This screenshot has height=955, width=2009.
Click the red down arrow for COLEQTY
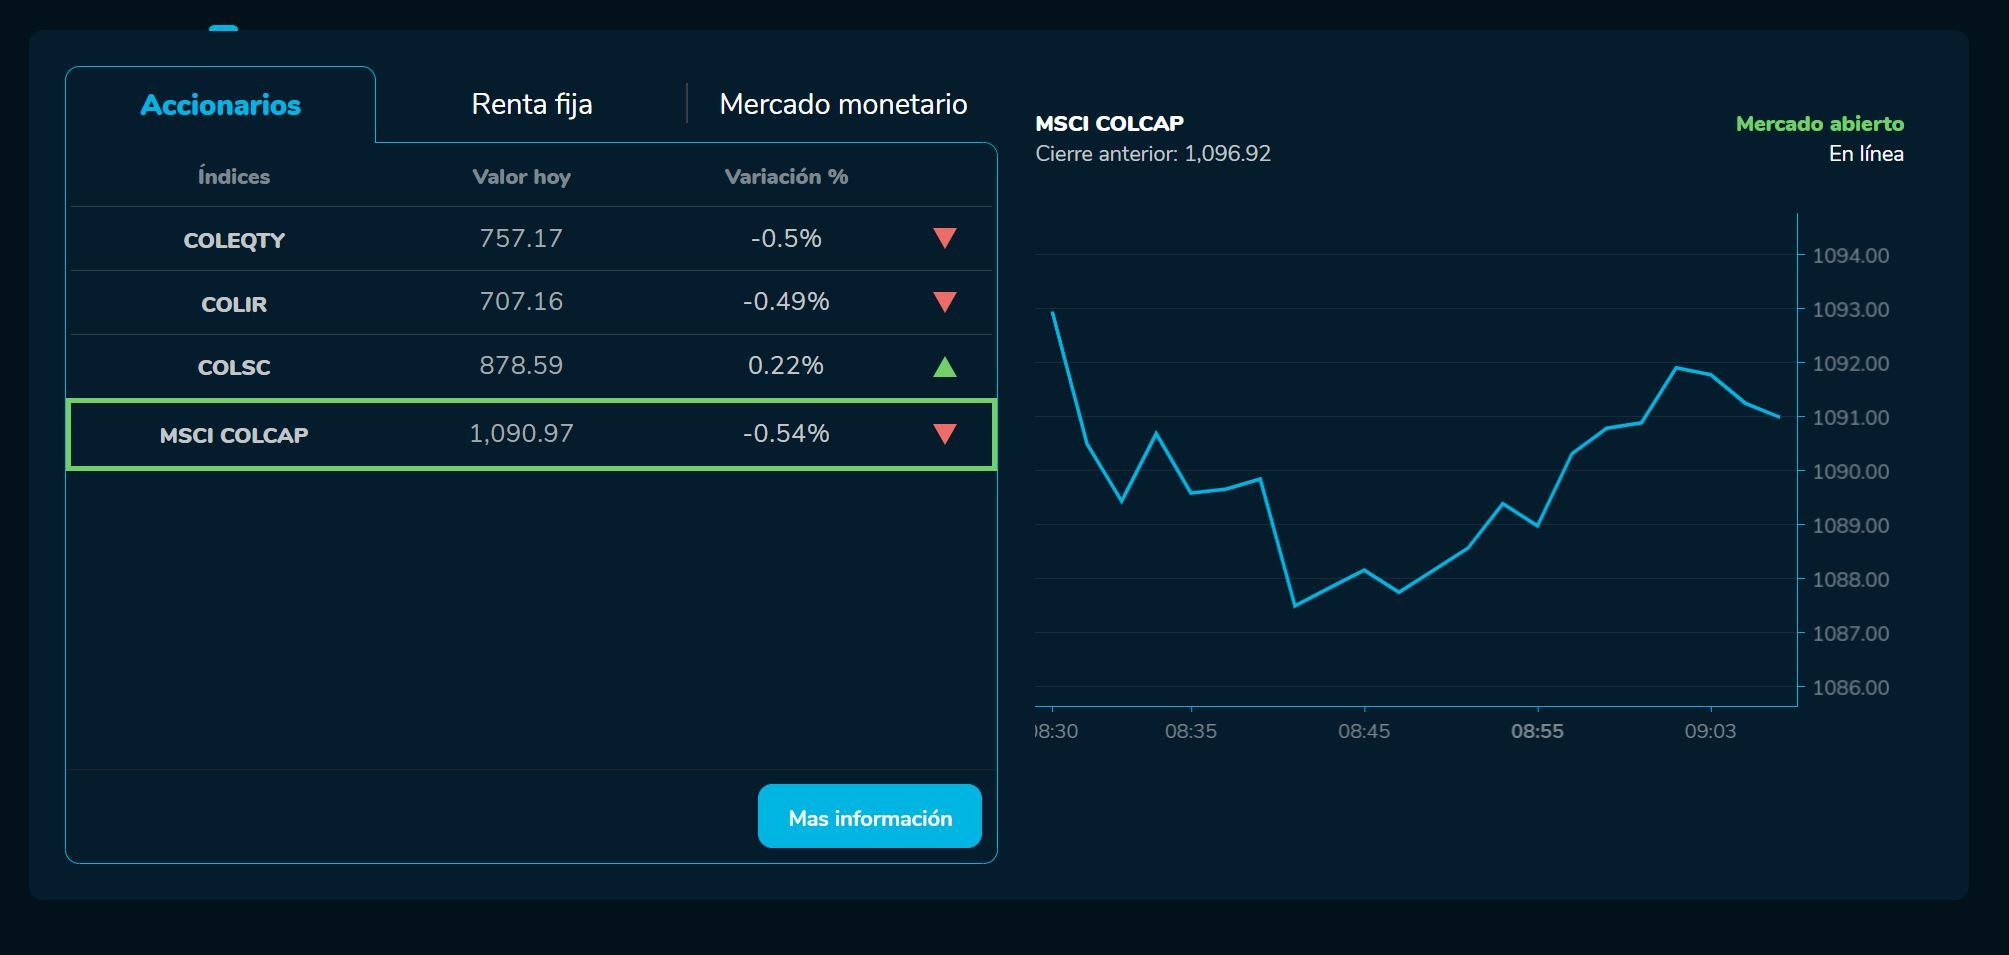point(944,238)
